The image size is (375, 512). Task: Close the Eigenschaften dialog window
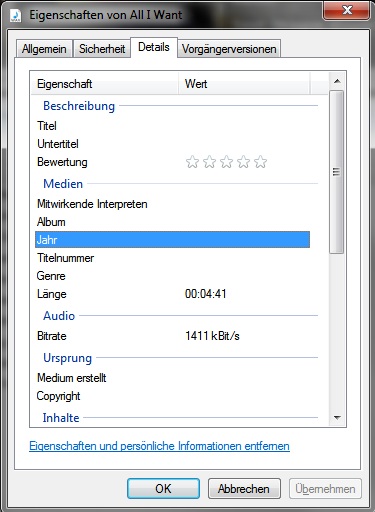click(346, 10)
